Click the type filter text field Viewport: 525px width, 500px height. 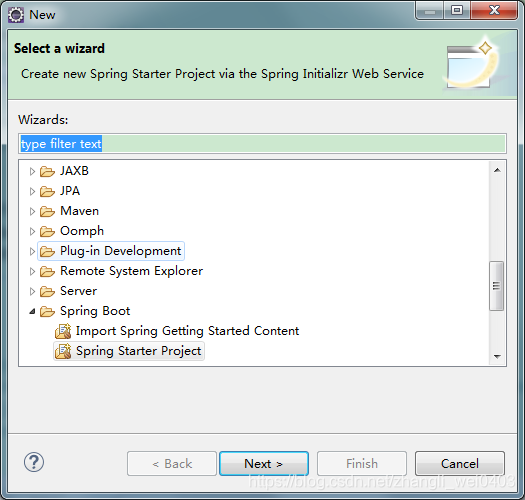click(262, 144)
